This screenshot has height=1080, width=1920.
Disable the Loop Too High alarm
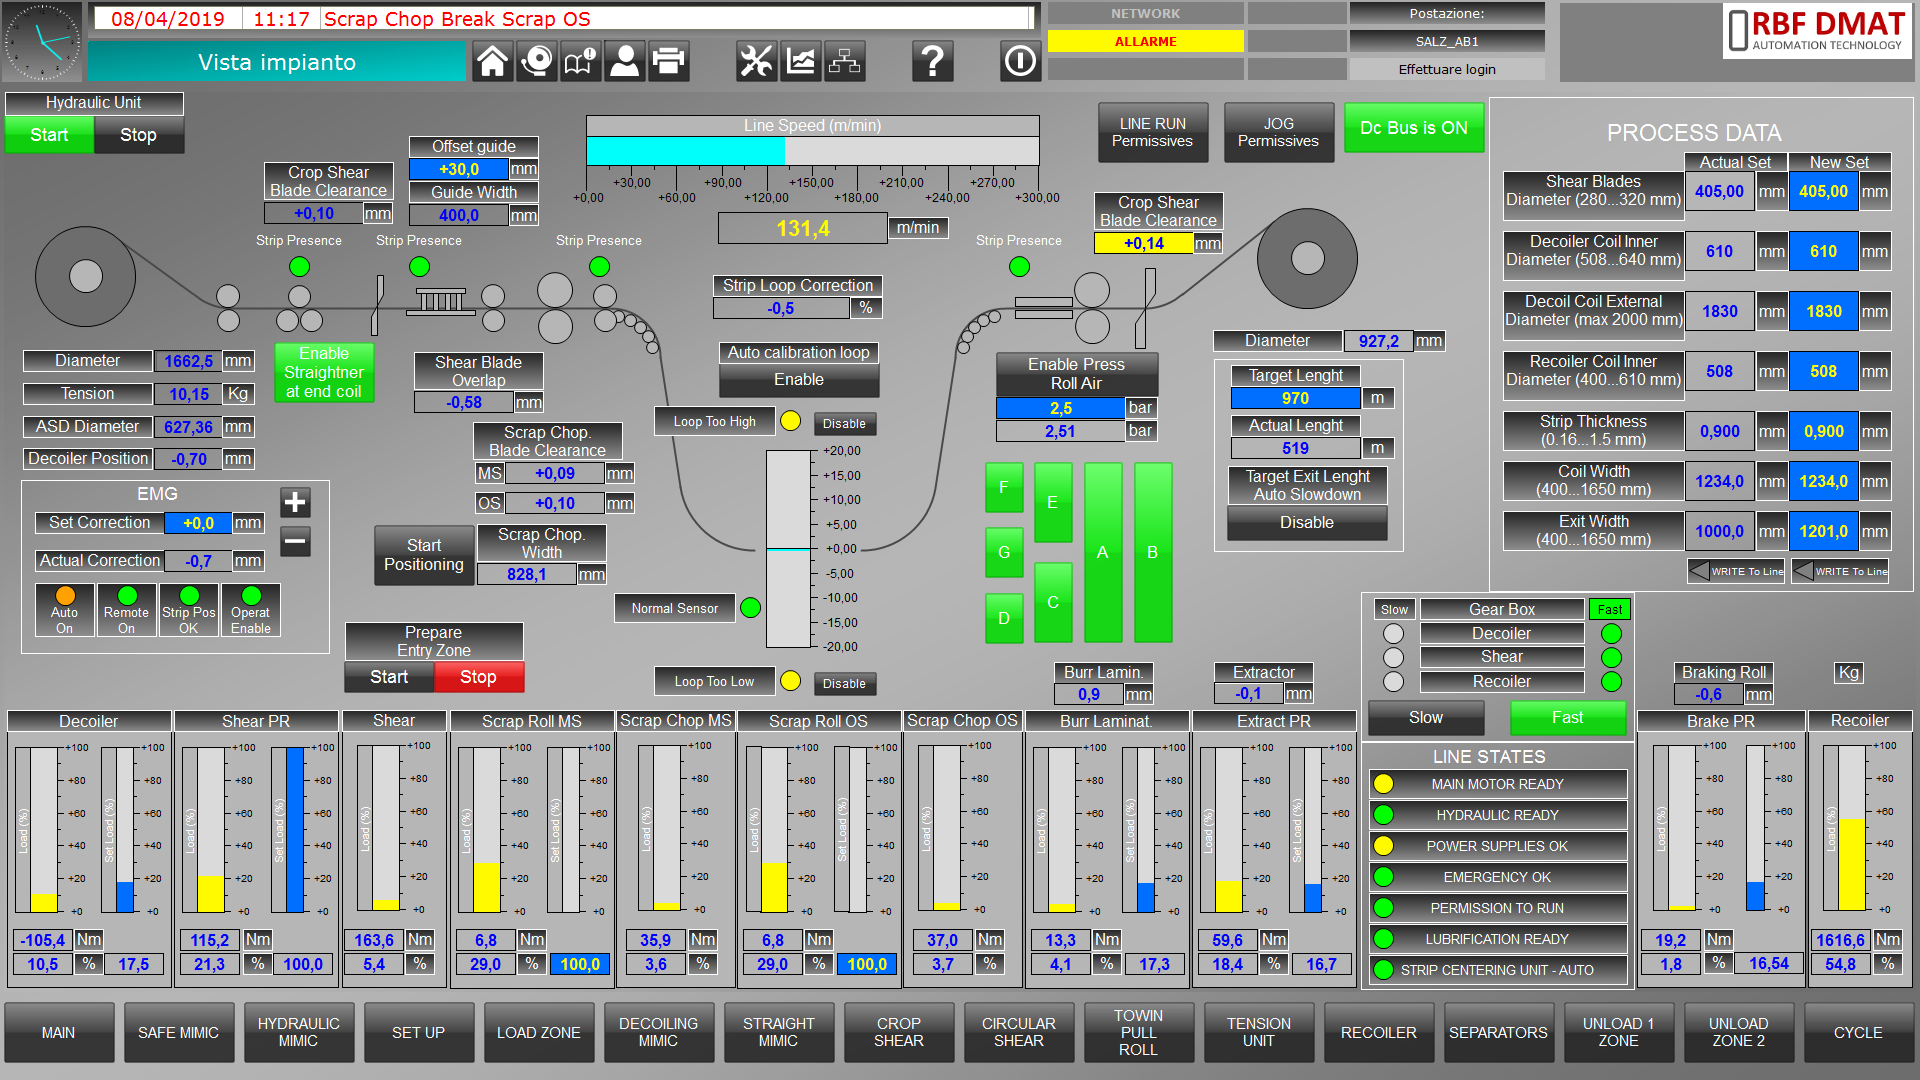pos(844,424)
